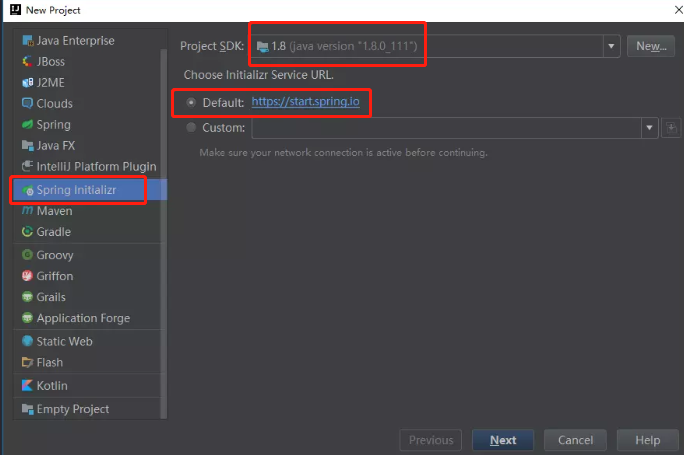Select the Custom service URL radio button
The image size is (684, 455).
point(191,127)
